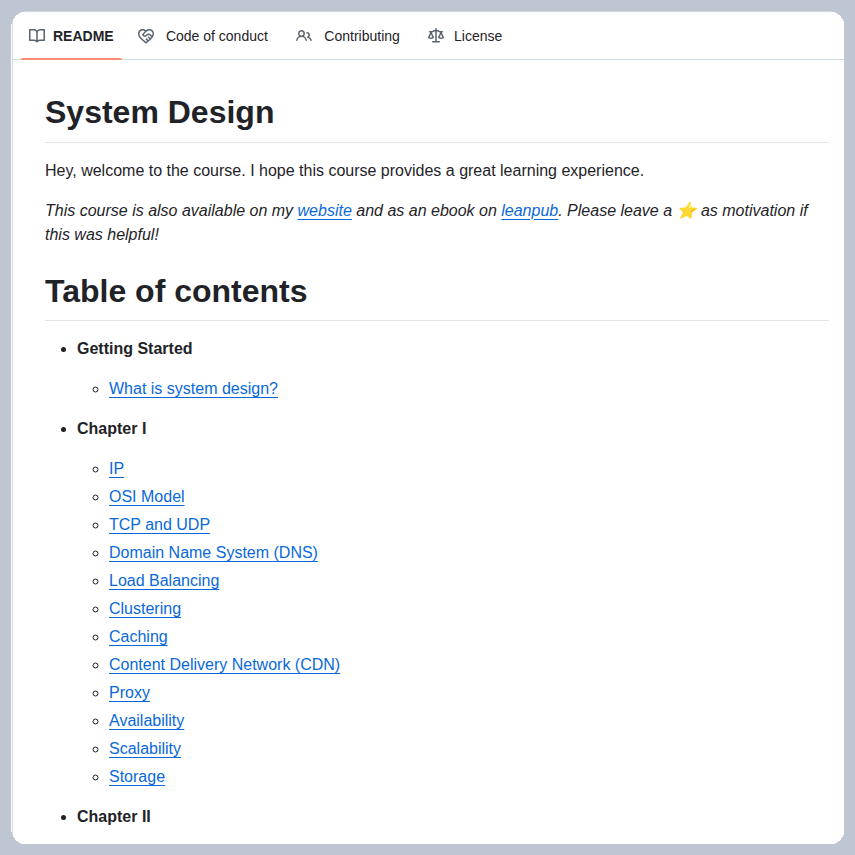Open the Proxy link

click(x=130, y=693)
